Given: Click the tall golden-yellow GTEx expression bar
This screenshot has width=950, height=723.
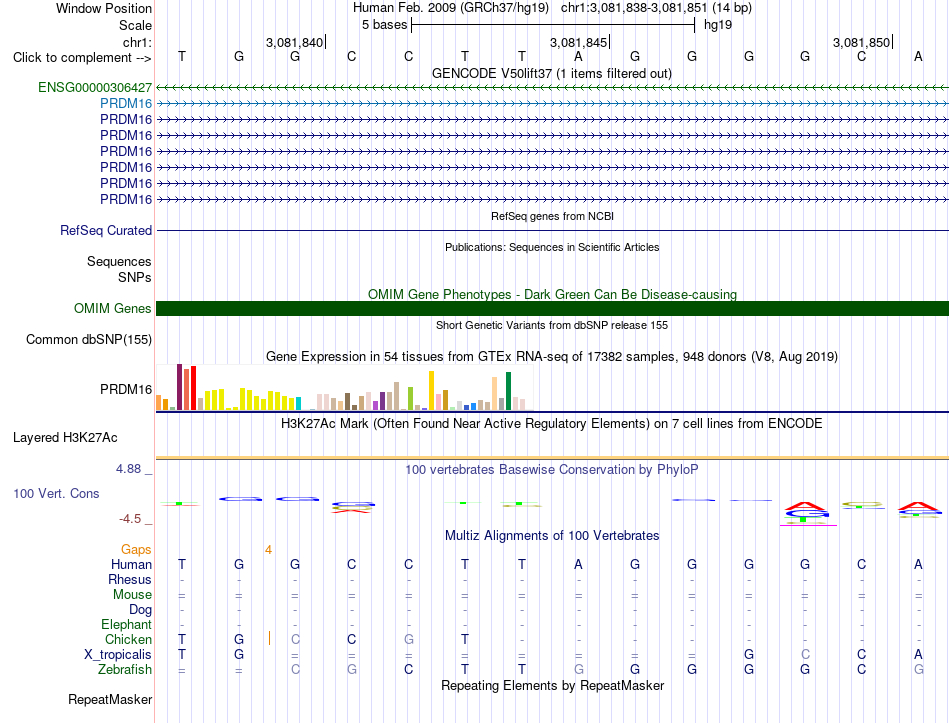Looking at the screenshot, I should 431,391.
